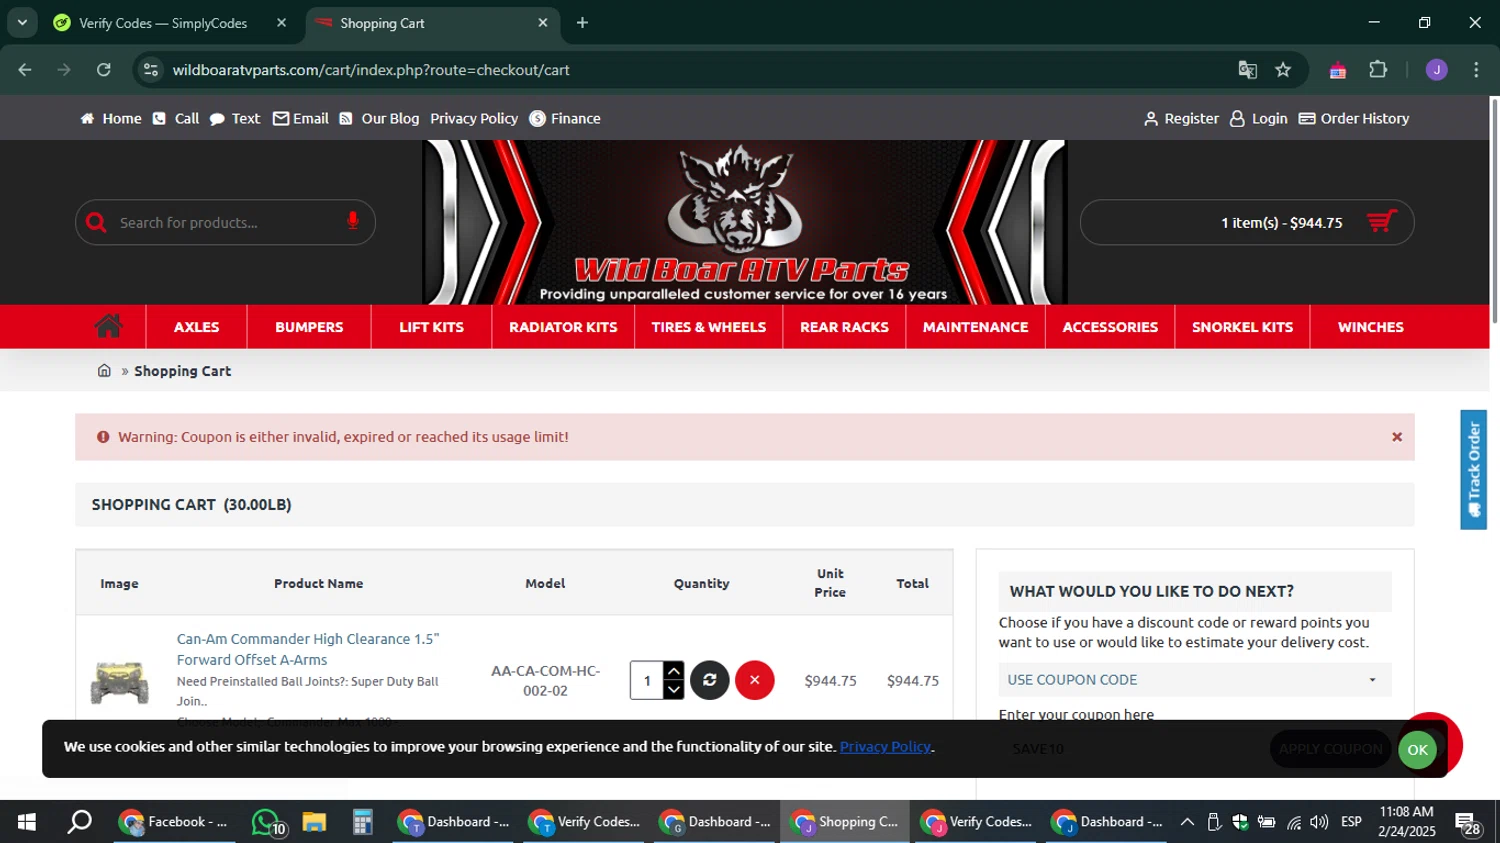This screenshot has width=1500, height=843.
Task: Click the Email link
Action: coord(301,118)
